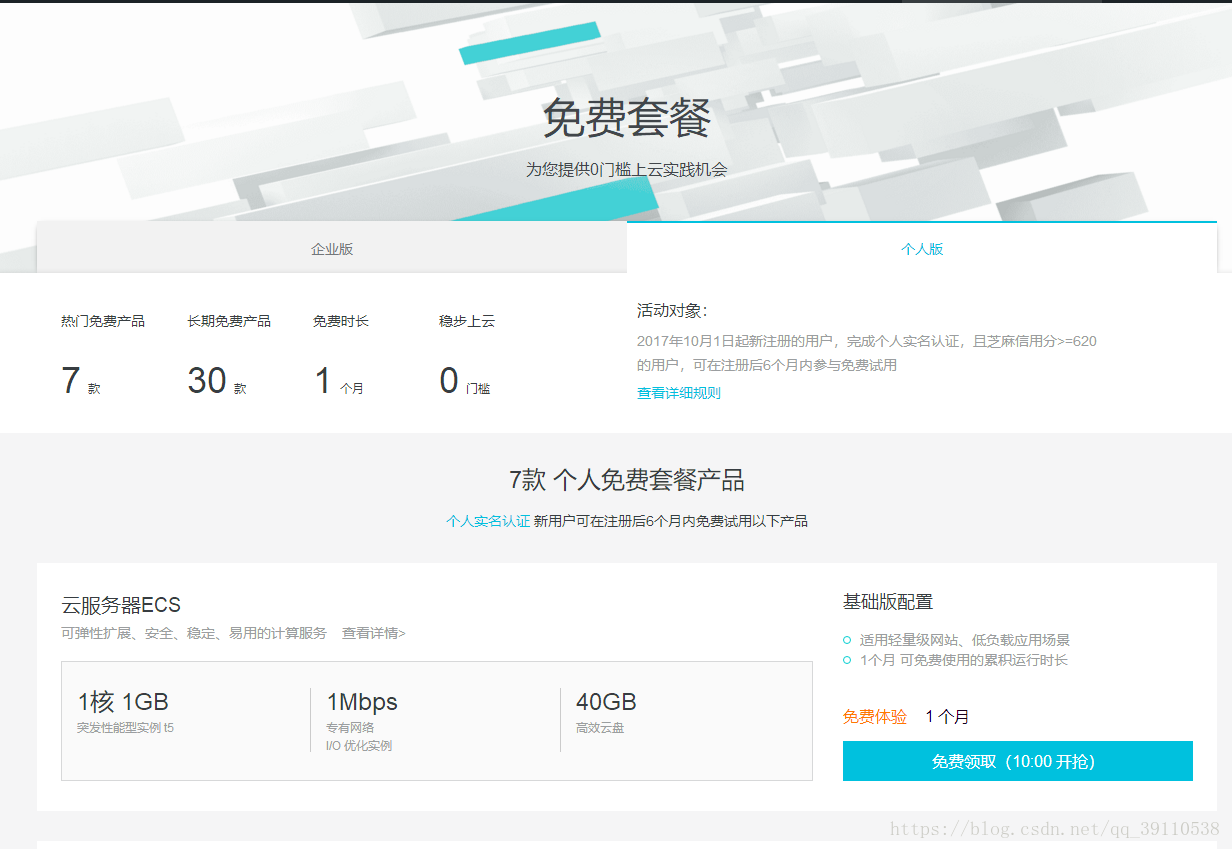The height and width of the screenshot is (849, 1232).
Task: Click the 活动对象 heading
Action: tap(672, 311)
